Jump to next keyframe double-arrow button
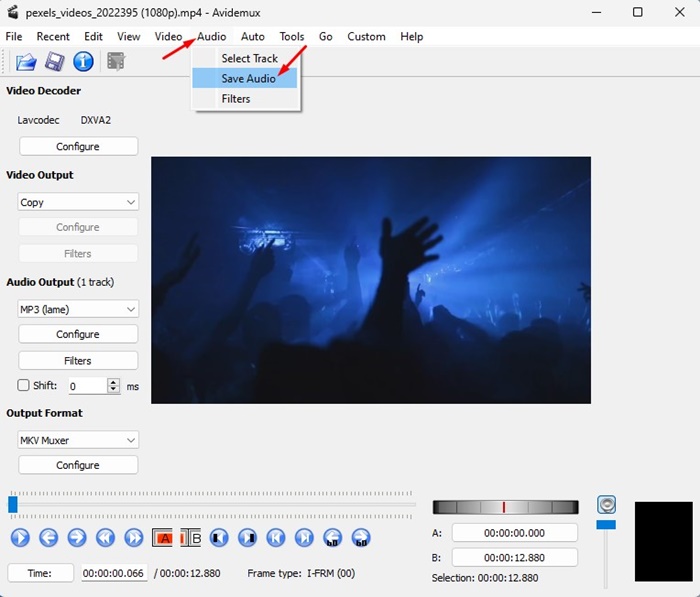The width and height of the screenshot is (700, 597). [134, 538]
